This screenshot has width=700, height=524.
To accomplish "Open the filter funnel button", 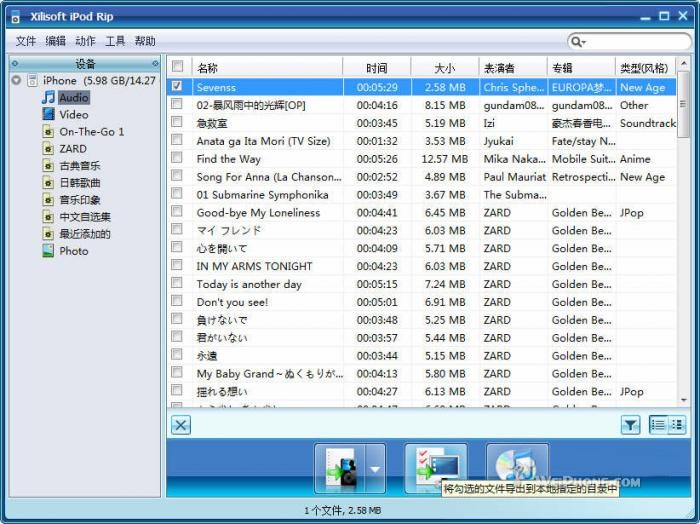I will click(630, 425).
